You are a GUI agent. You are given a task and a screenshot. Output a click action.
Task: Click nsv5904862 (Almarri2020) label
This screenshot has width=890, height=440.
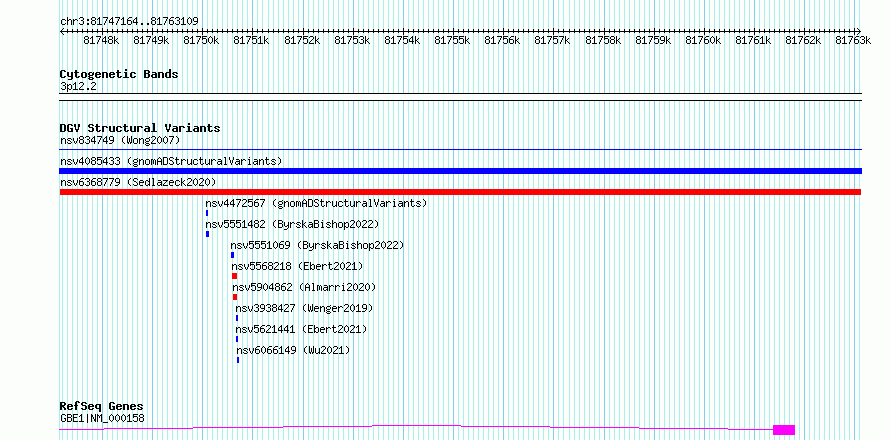[x=304, y=287]
